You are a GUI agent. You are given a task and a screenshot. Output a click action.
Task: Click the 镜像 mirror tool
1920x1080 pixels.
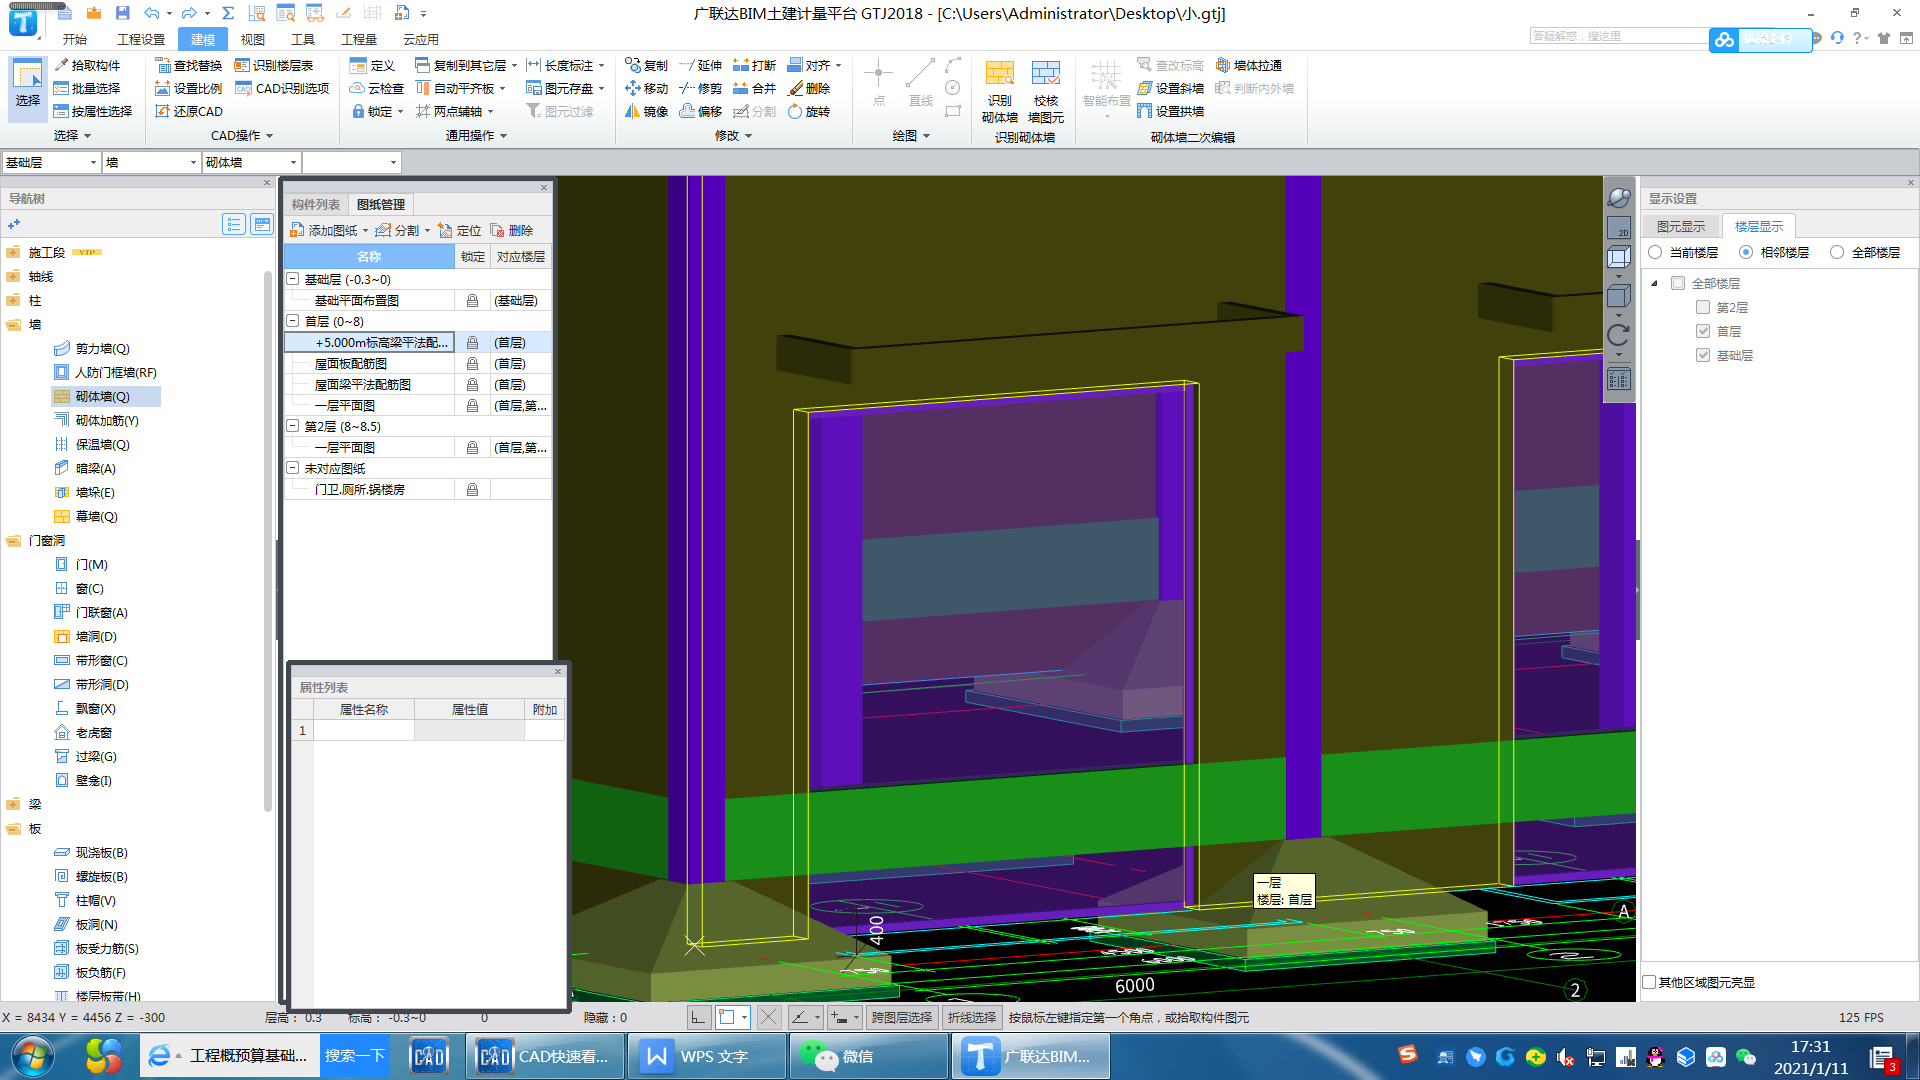coord(646,111)
